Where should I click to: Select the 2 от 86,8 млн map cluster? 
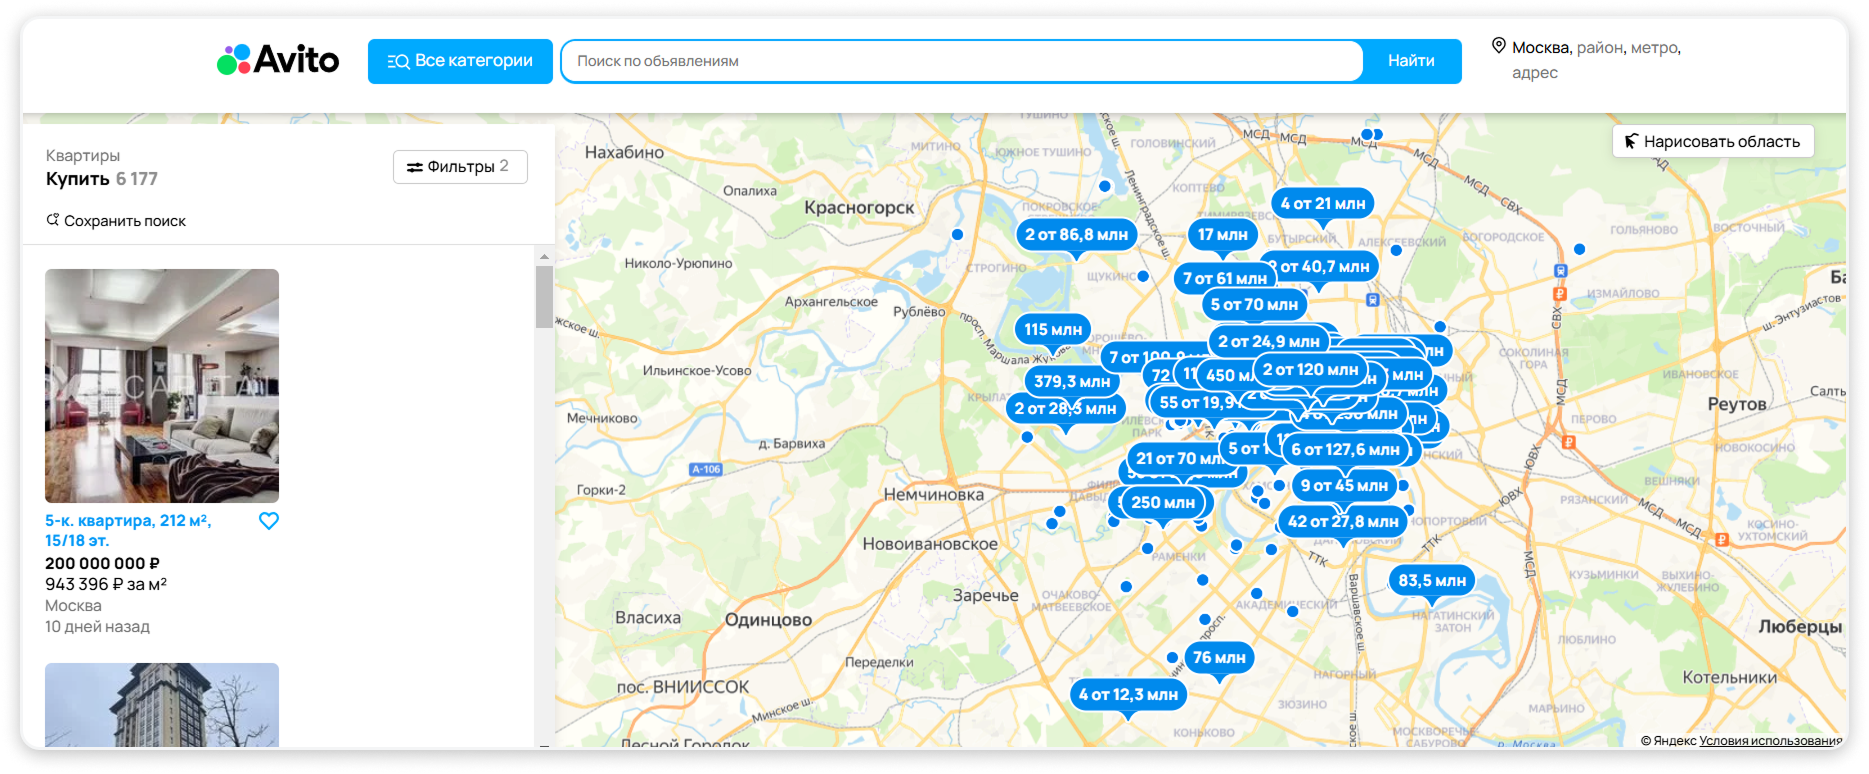(x=1076, y=235)
